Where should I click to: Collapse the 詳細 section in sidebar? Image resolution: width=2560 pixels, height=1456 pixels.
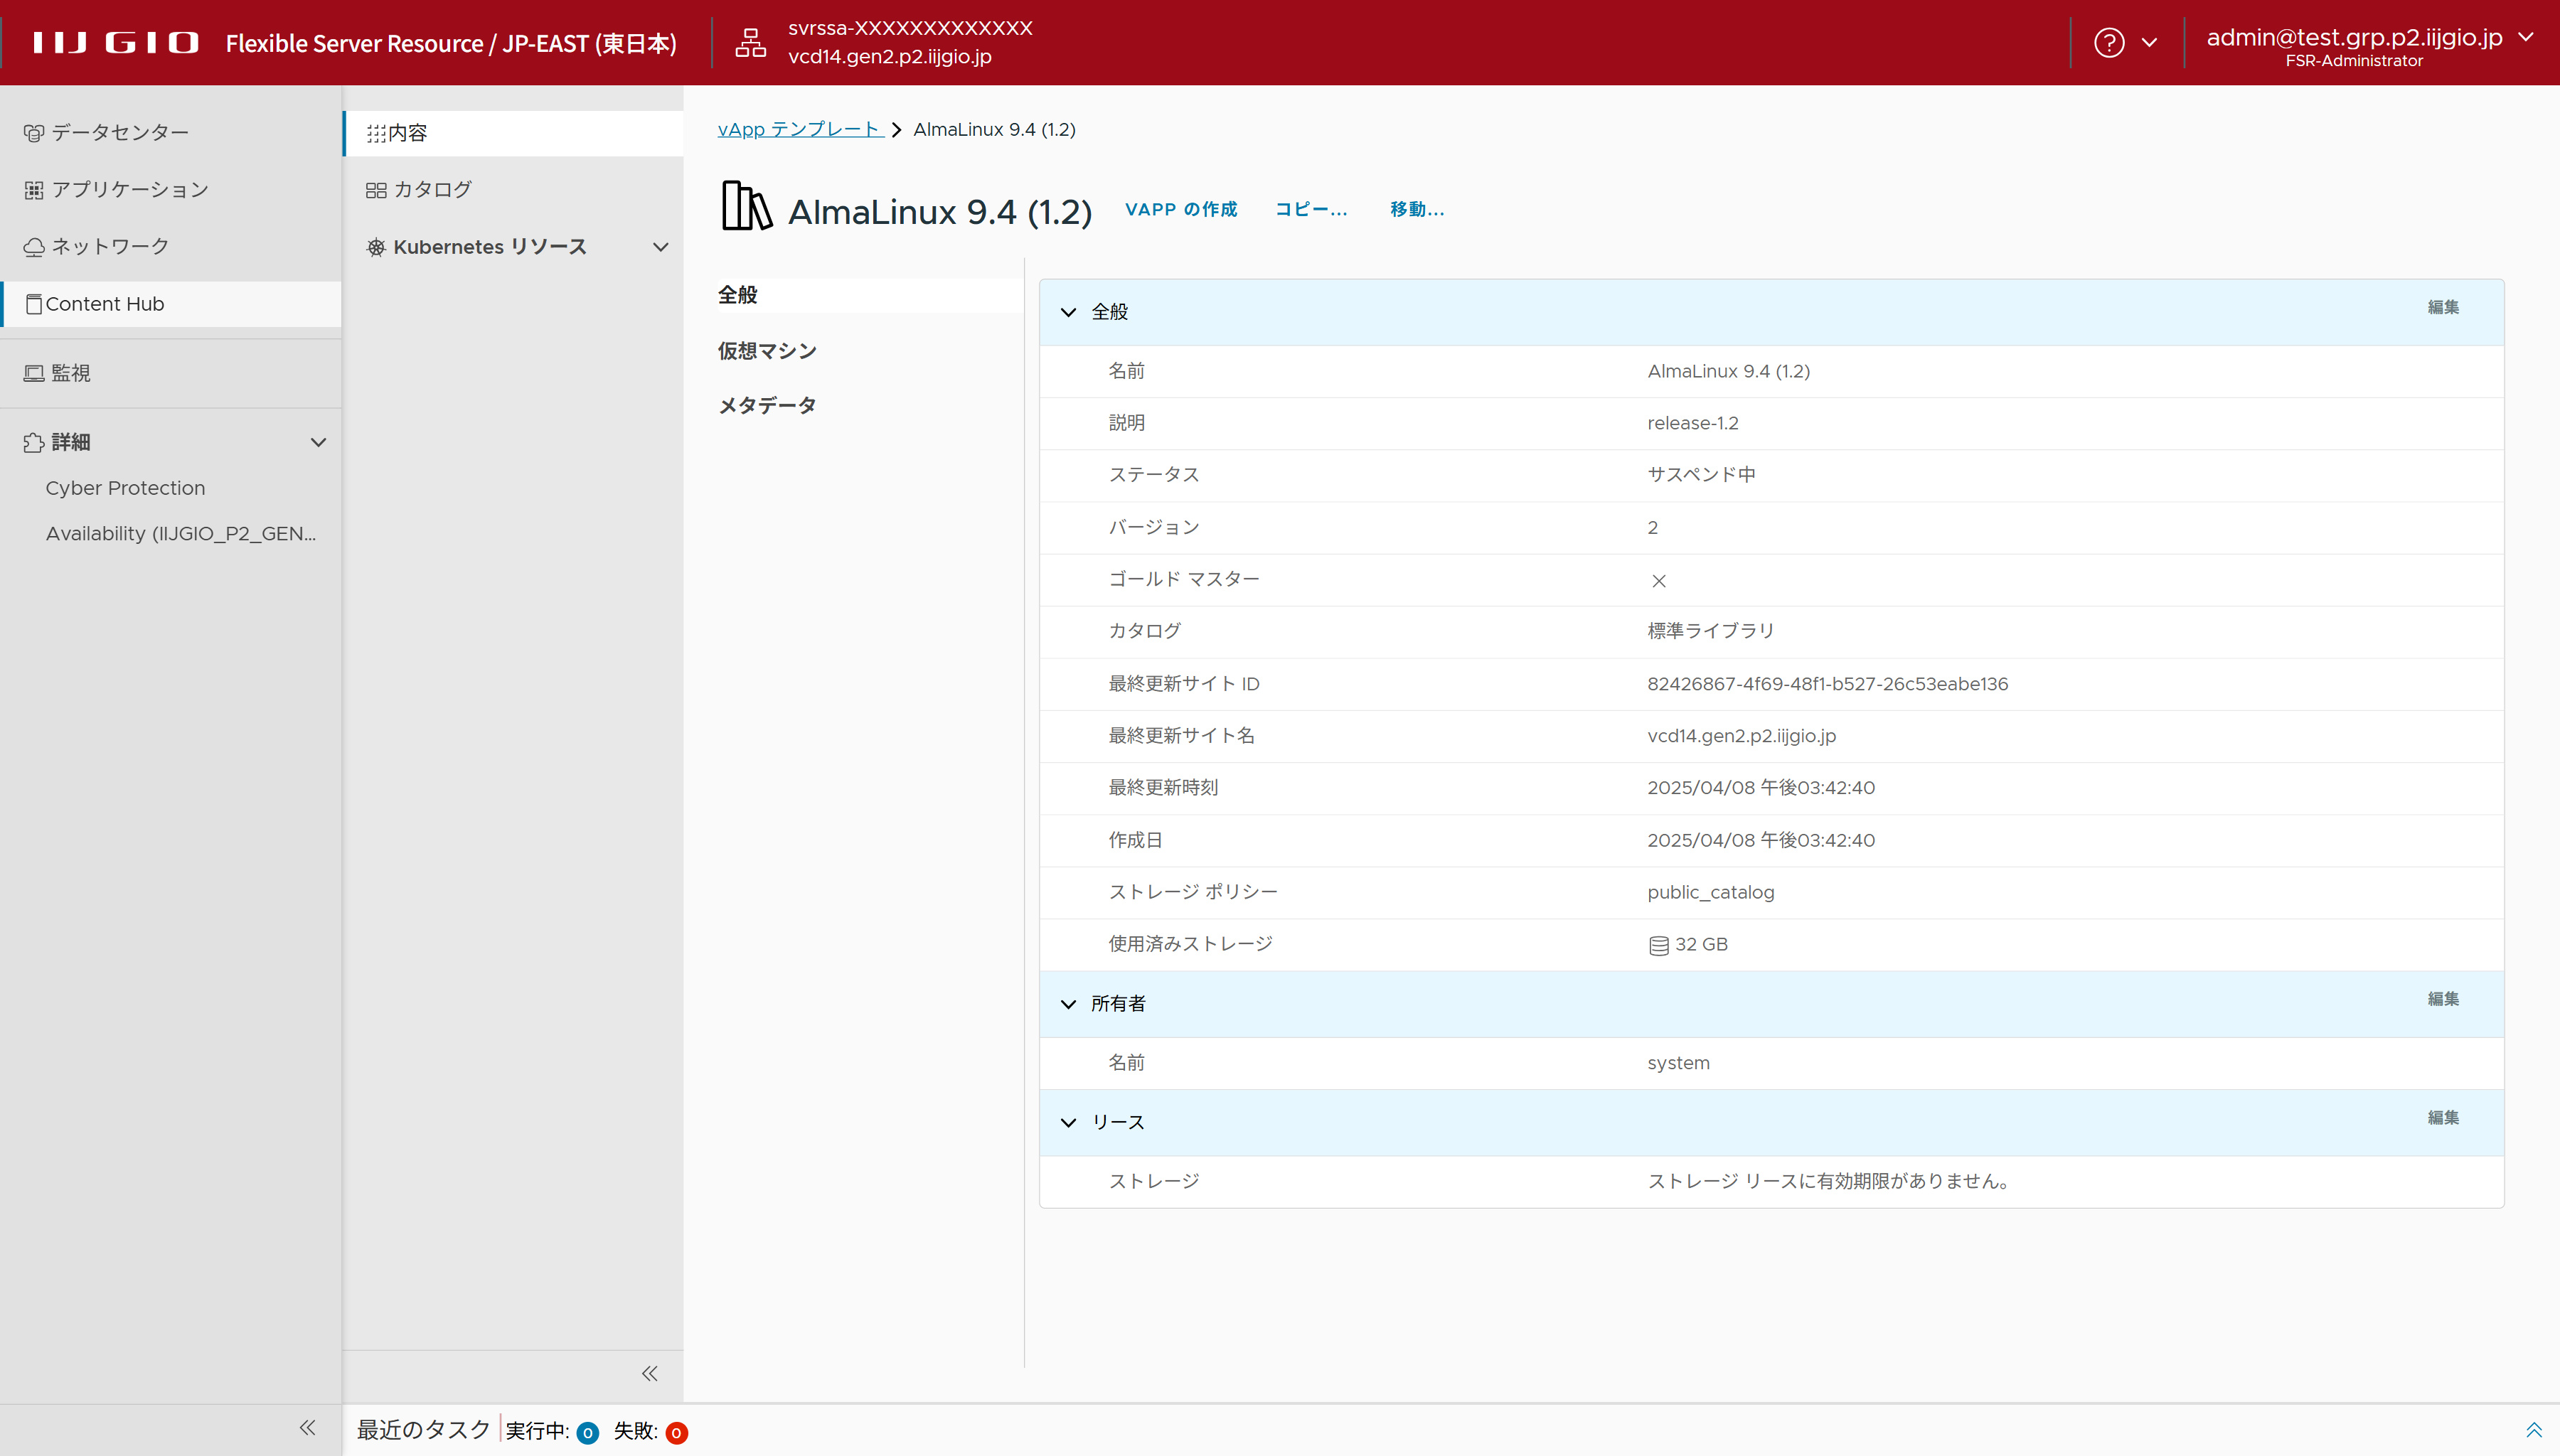pos(318,442)
